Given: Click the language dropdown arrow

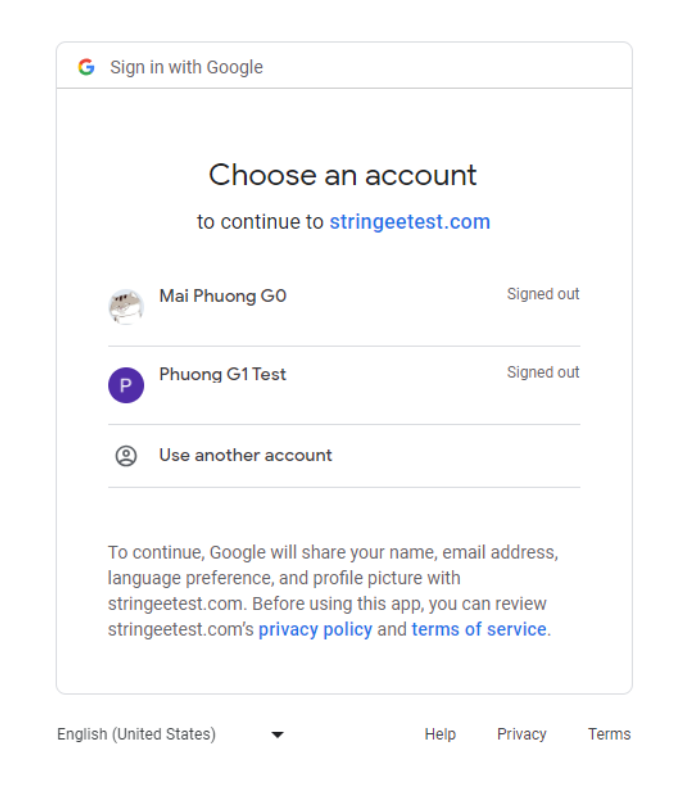Looking at the screenshot, I should pyautogui.click(x=278, y=735).
